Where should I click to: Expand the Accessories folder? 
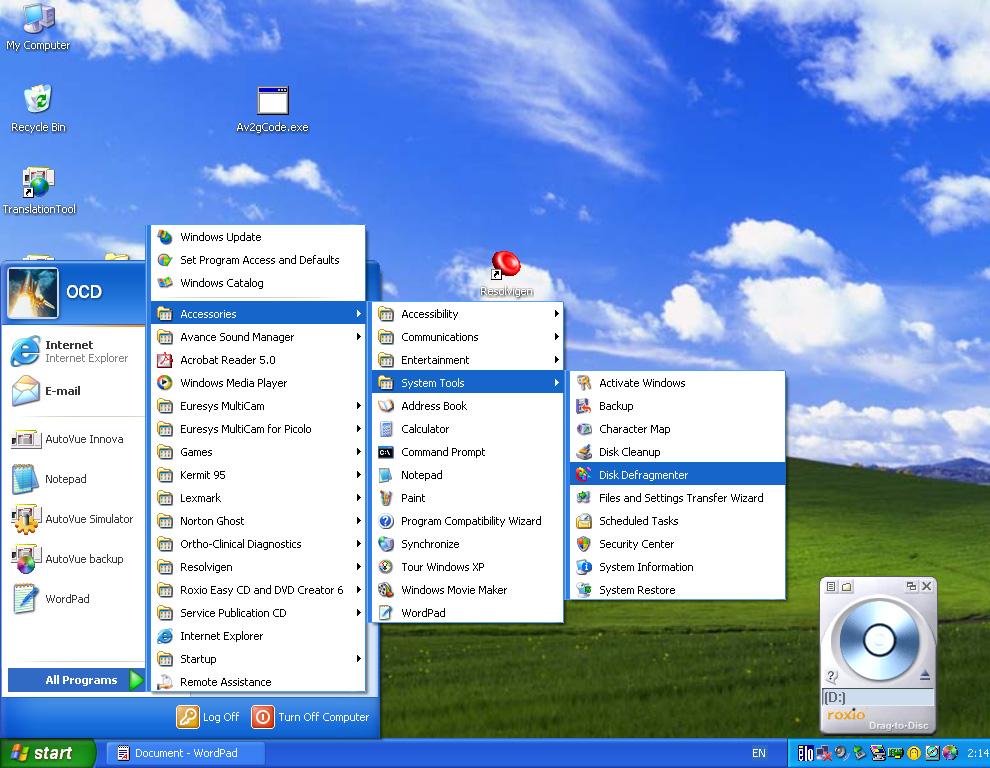click(x=259, y=314)
